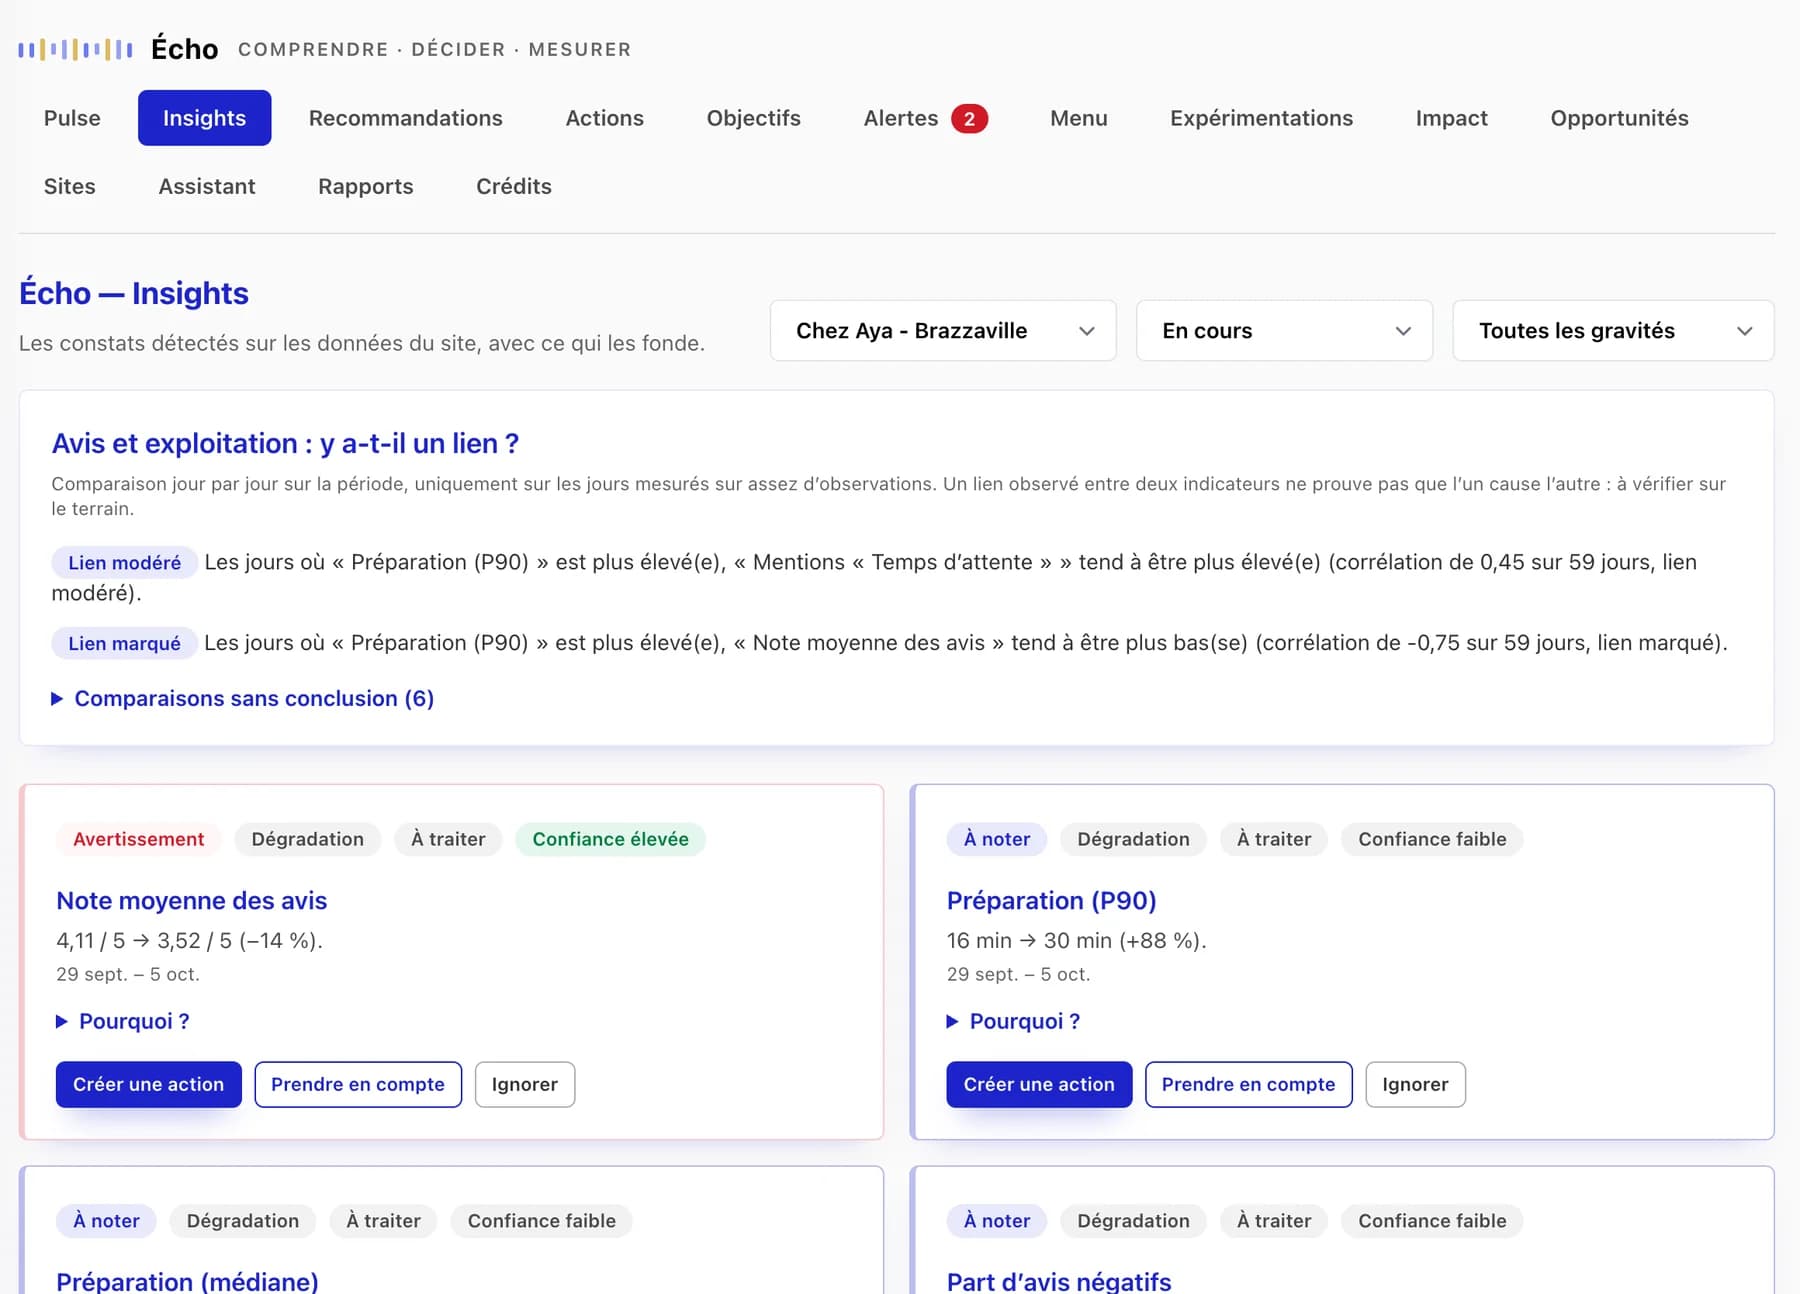Click the Lien modéré badge
Viewport: 1800px width, 1294px height.
click(x=125, y=562)
